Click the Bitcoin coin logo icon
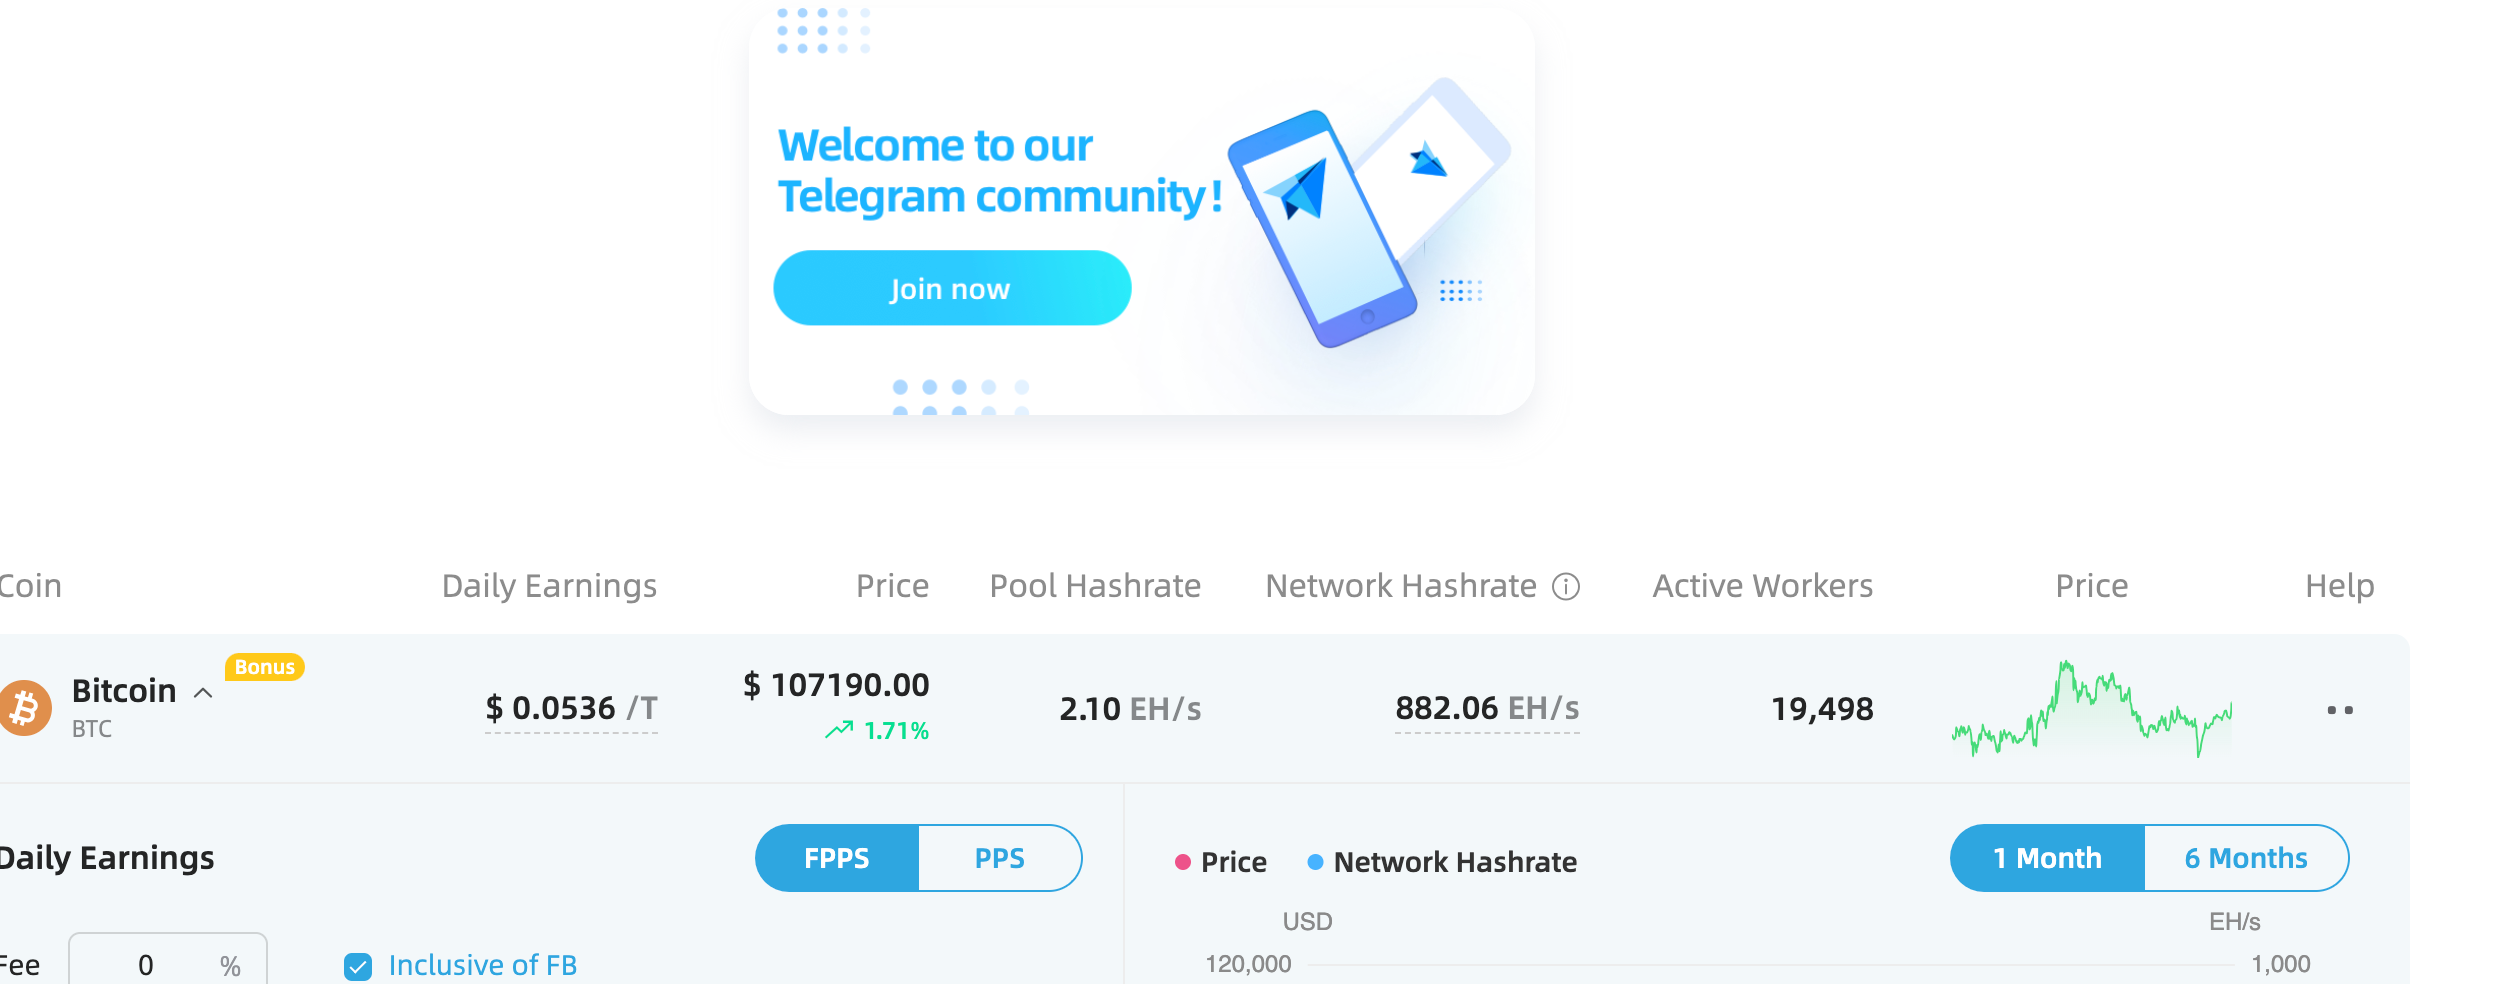2494x984 pixels. pyautogui.click(x=24, y=708)
